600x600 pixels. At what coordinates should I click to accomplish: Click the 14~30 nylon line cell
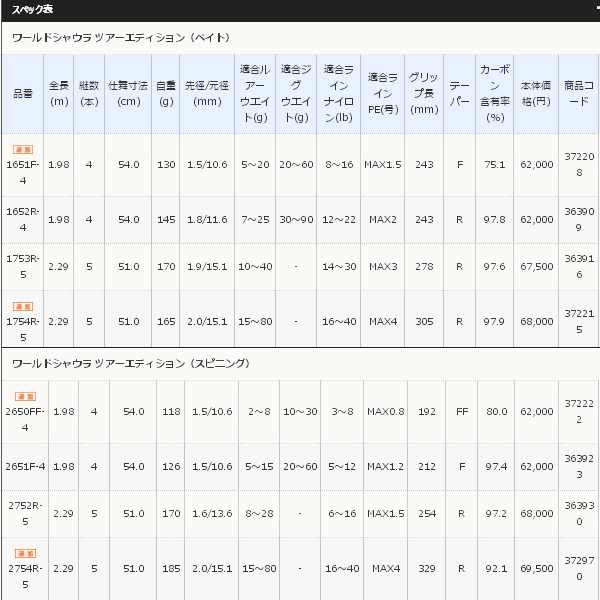click(x=339, y=266)
